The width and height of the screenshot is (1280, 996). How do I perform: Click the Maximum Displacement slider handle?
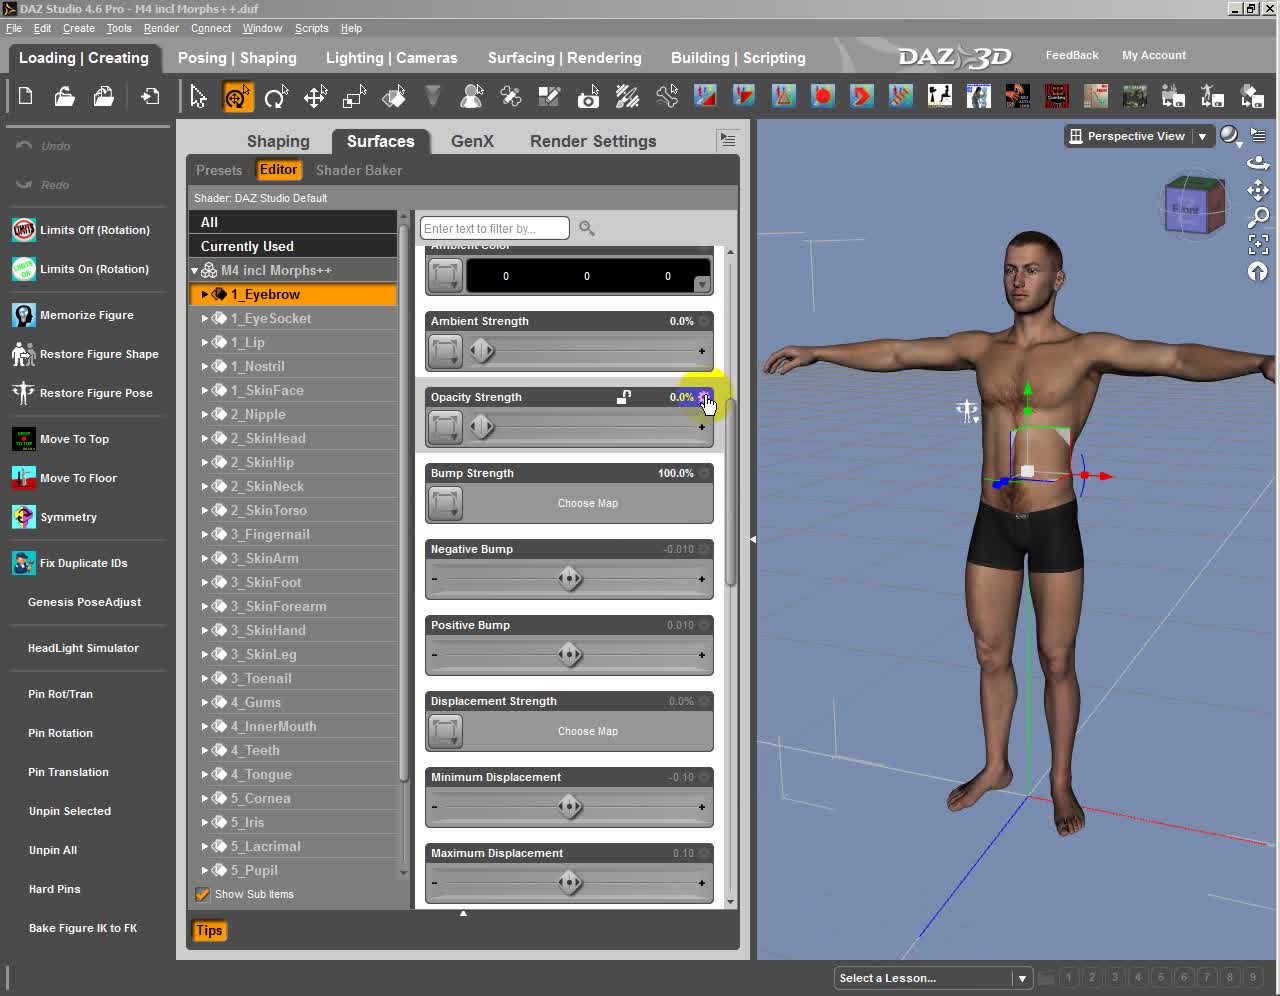tap(570, 883)
